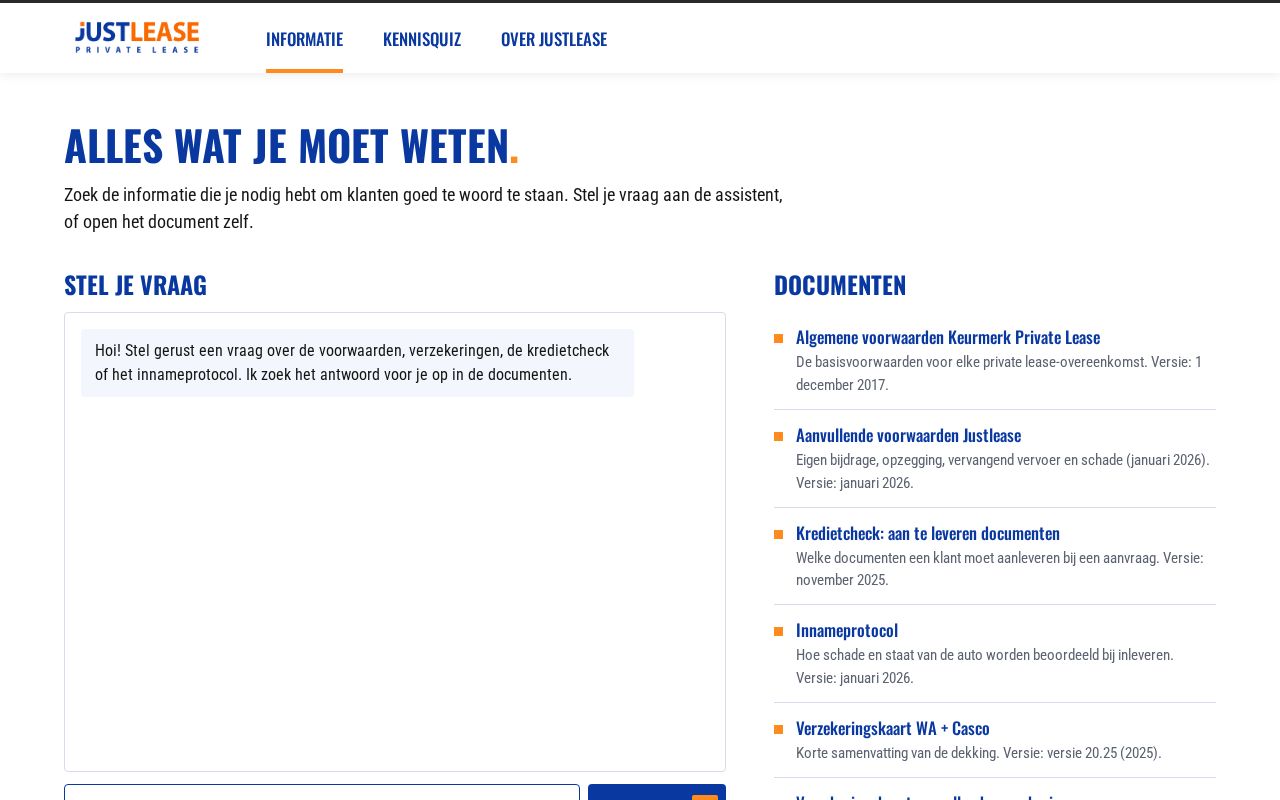Open Verzekeringskaart WA + Casco document
This screenshot has width=1280, height=800.
[x=893, y=728]
